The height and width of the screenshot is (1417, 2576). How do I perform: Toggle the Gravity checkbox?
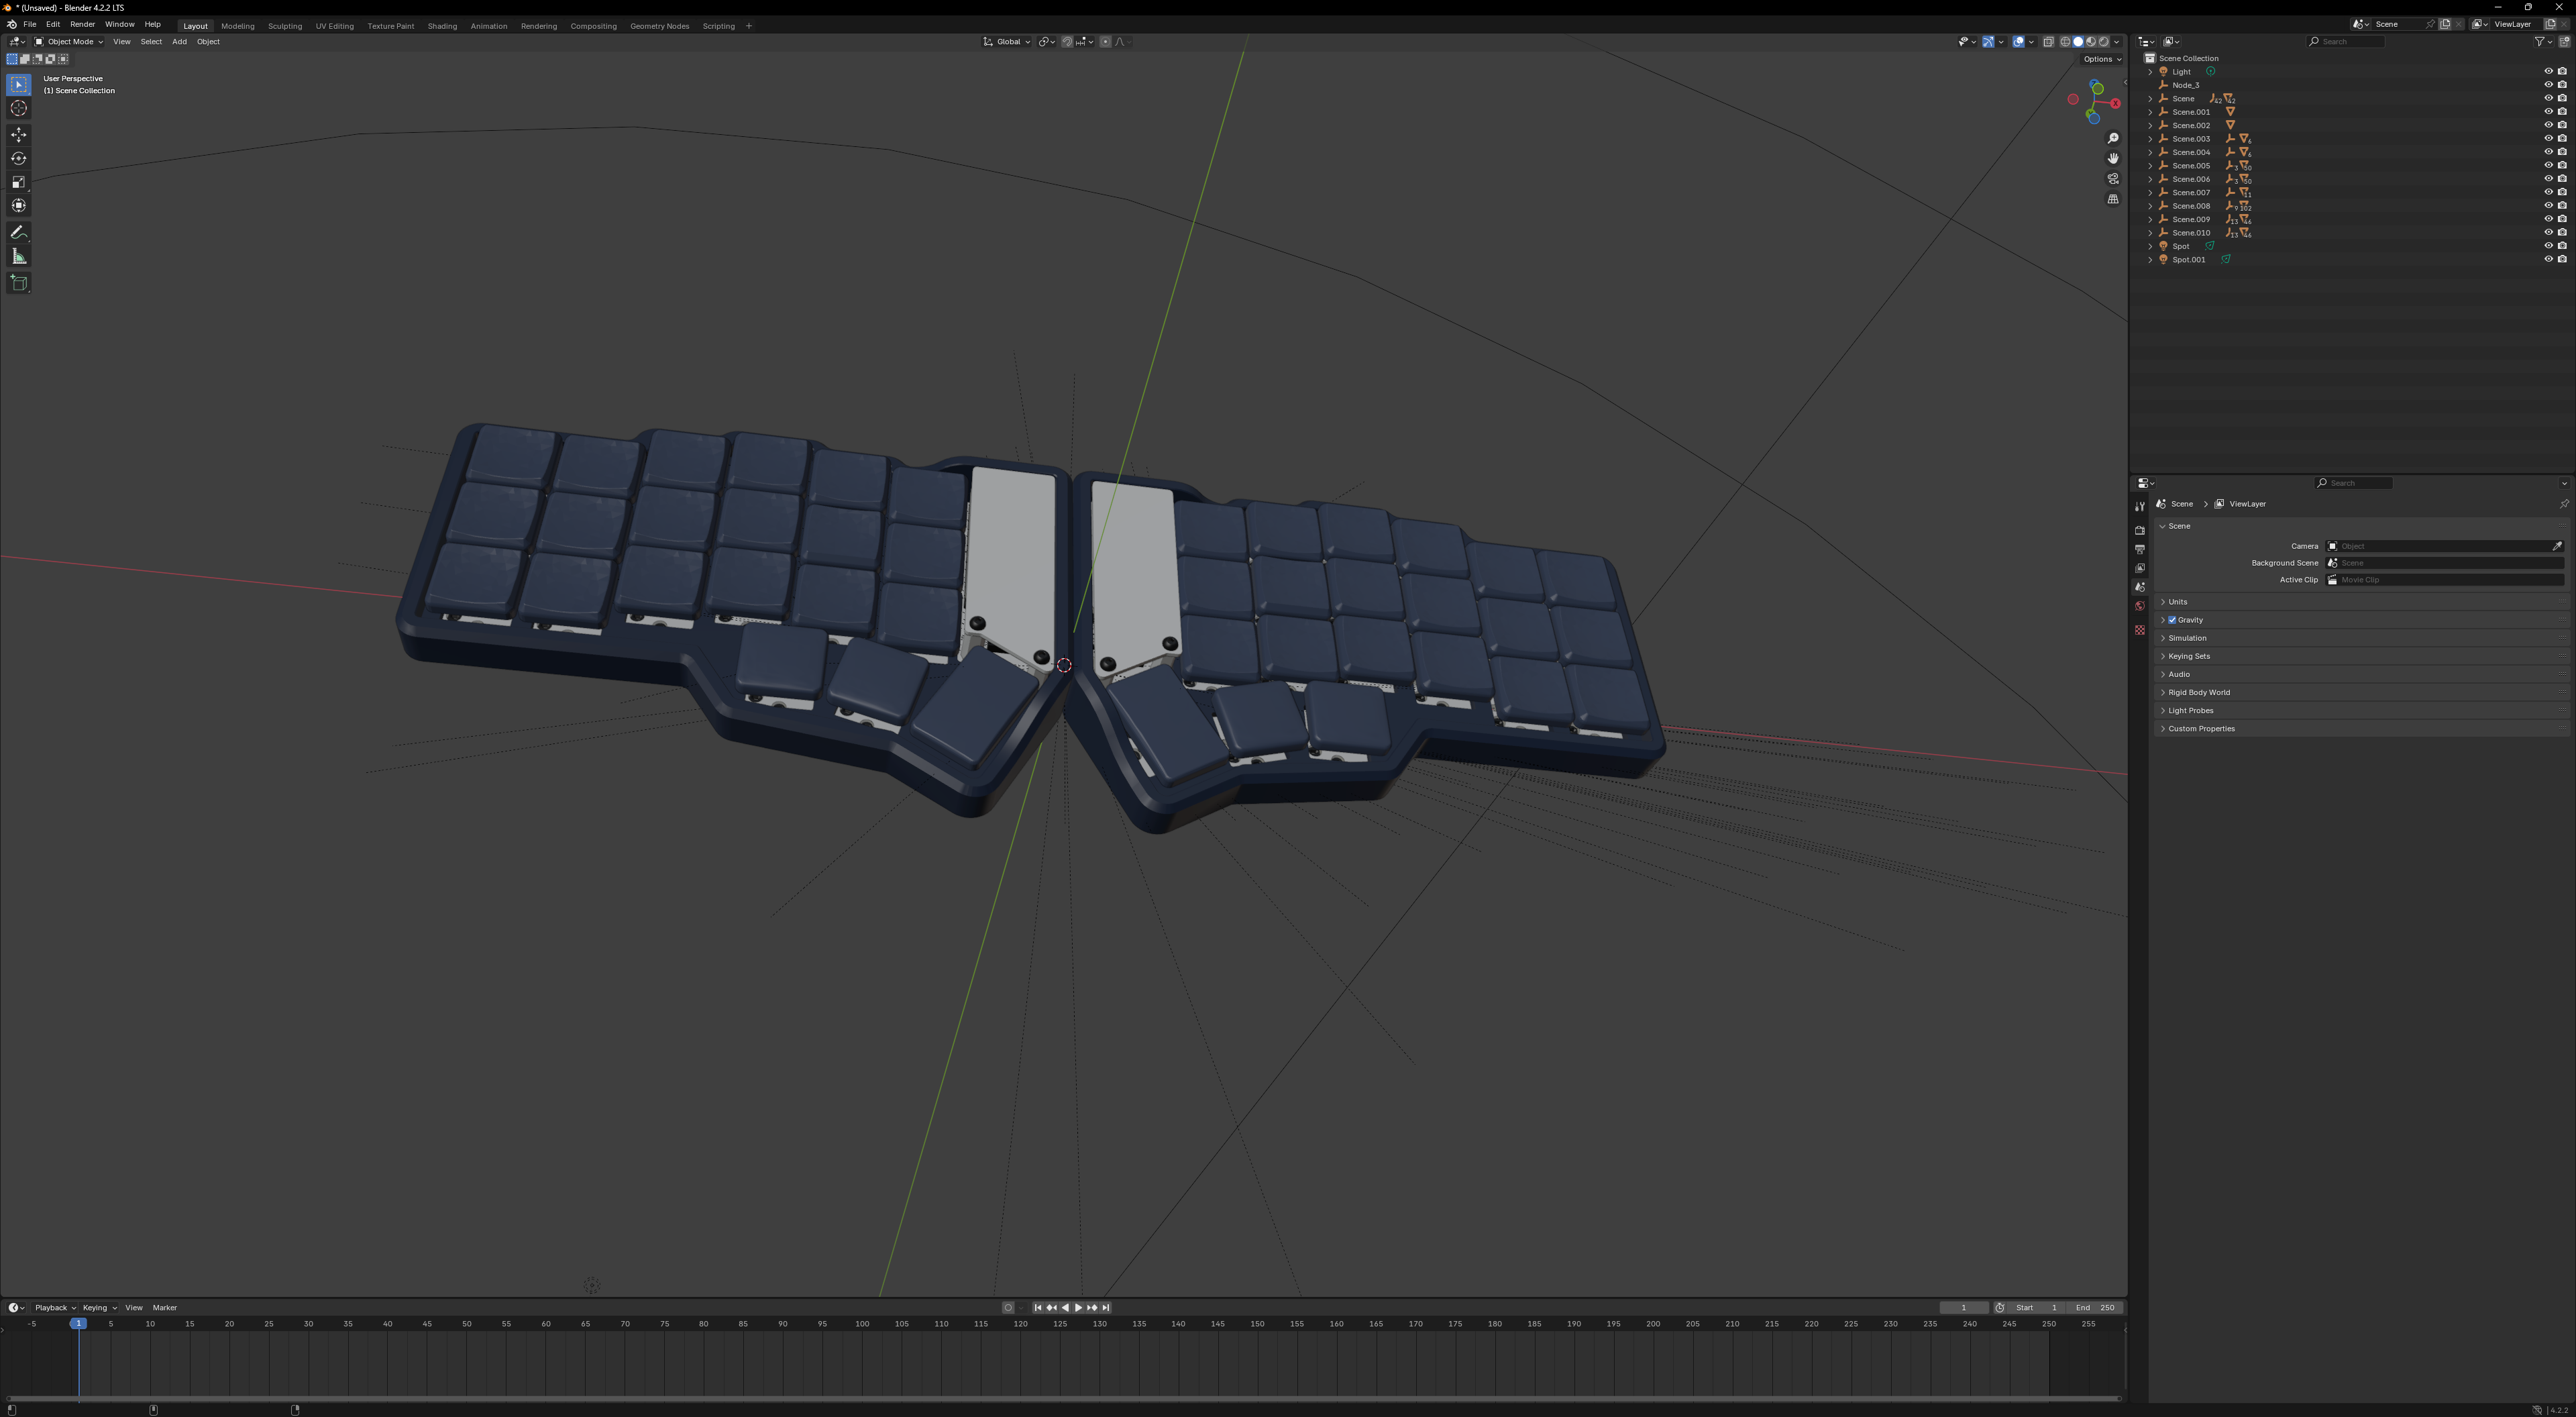[2172, 620]
